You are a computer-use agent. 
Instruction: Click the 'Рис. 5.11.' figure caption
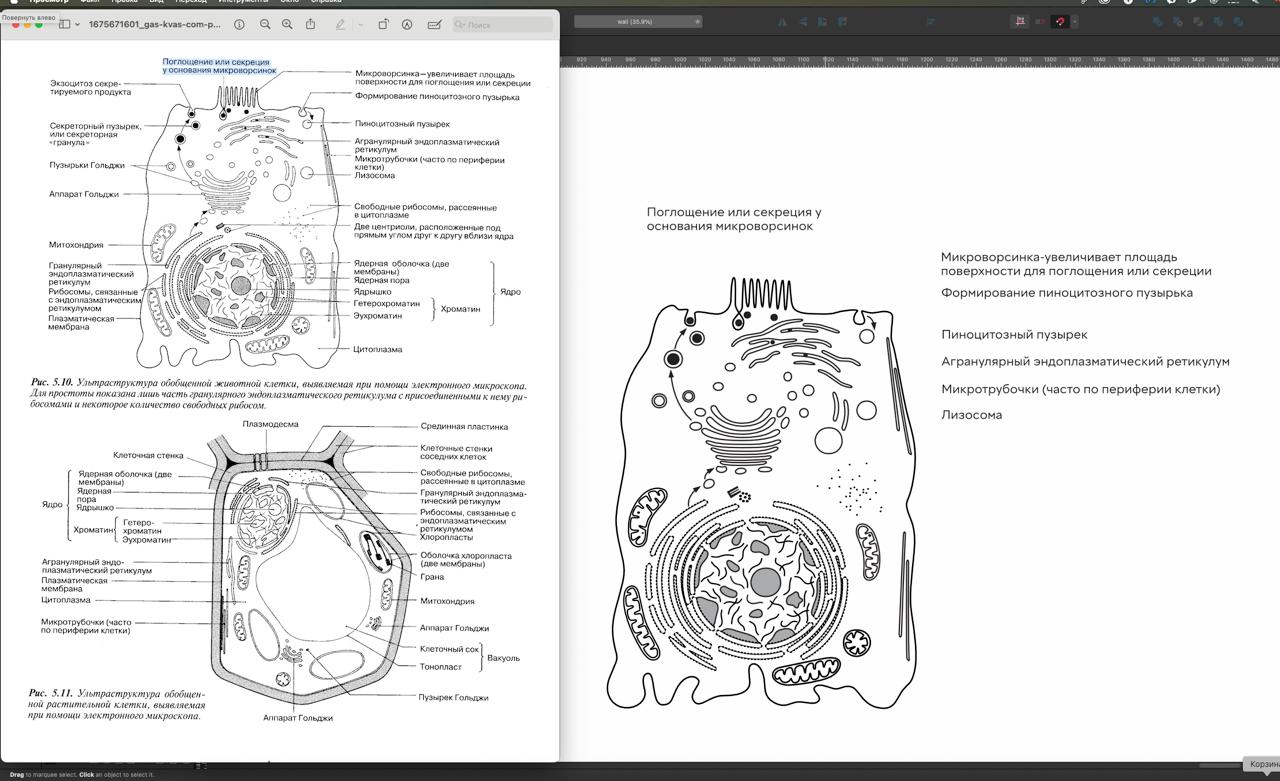pos(117,704)
